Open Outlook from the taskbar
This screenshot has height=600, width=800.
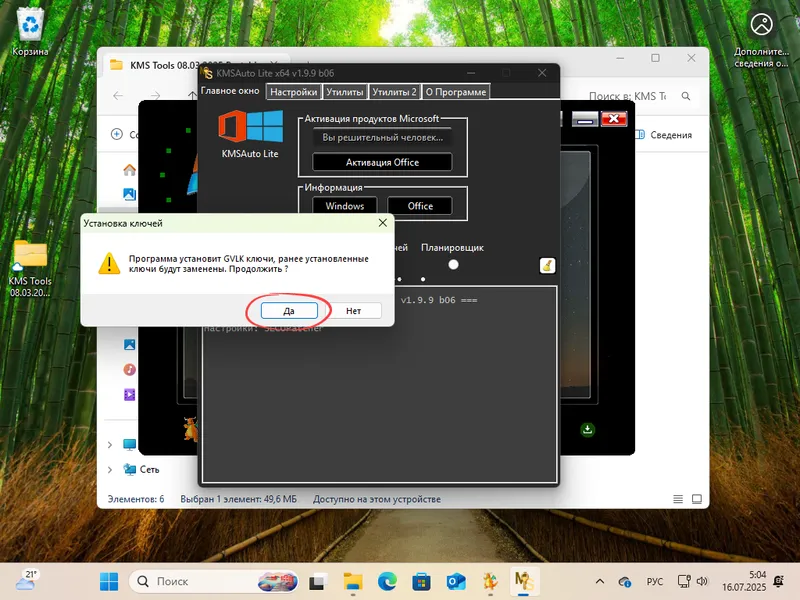[x=455, y=580]
